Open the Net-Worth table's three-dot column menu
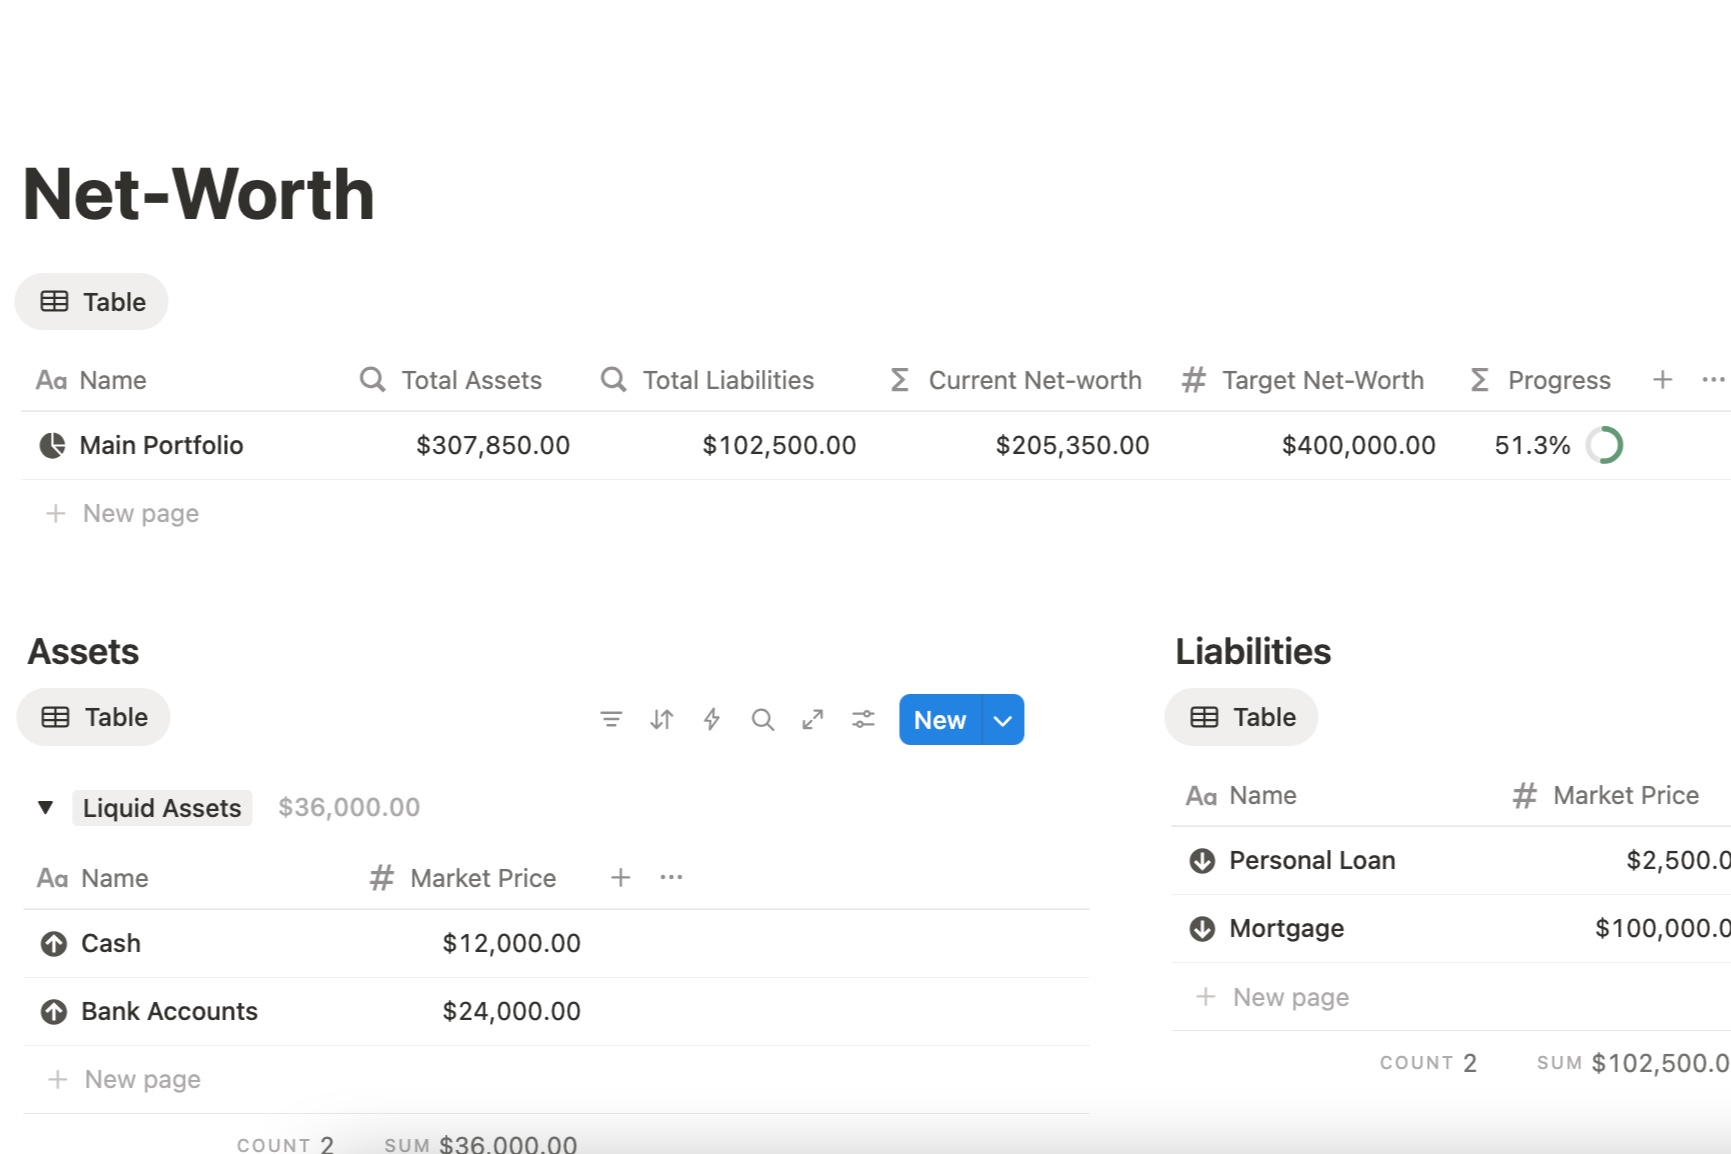The height and width of the screenshot is (1154, 1731). point(1712,380)
